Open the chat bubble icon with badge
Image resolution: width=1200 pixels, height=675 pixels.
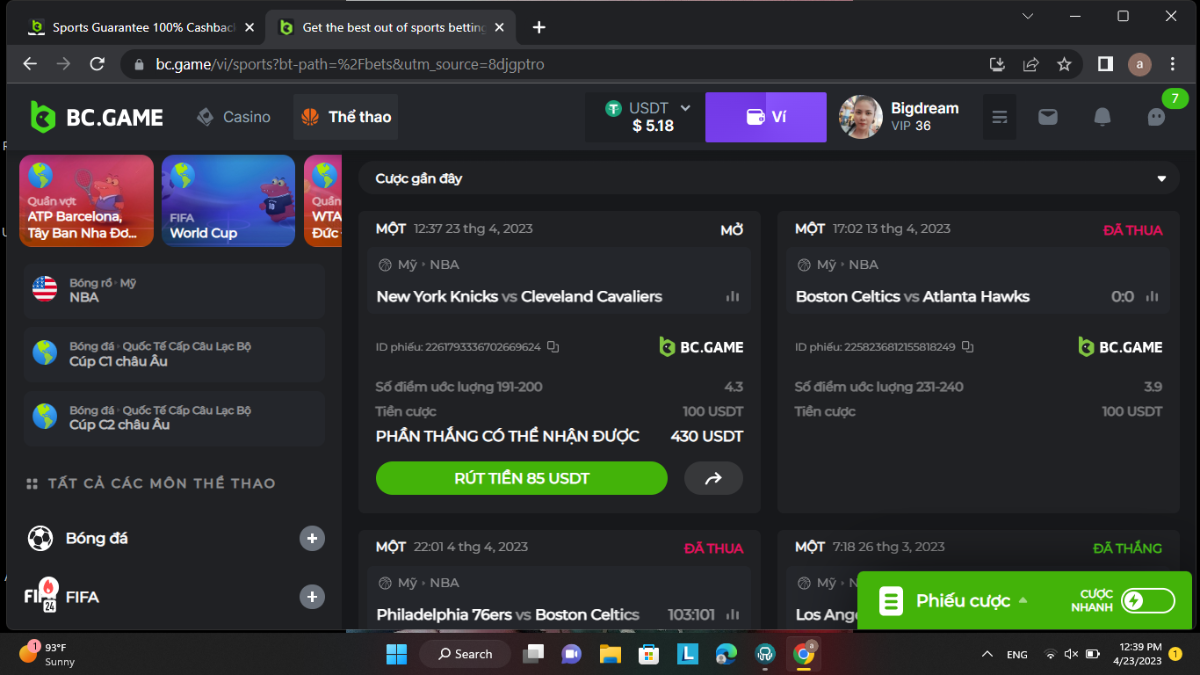click(1156, 117)
